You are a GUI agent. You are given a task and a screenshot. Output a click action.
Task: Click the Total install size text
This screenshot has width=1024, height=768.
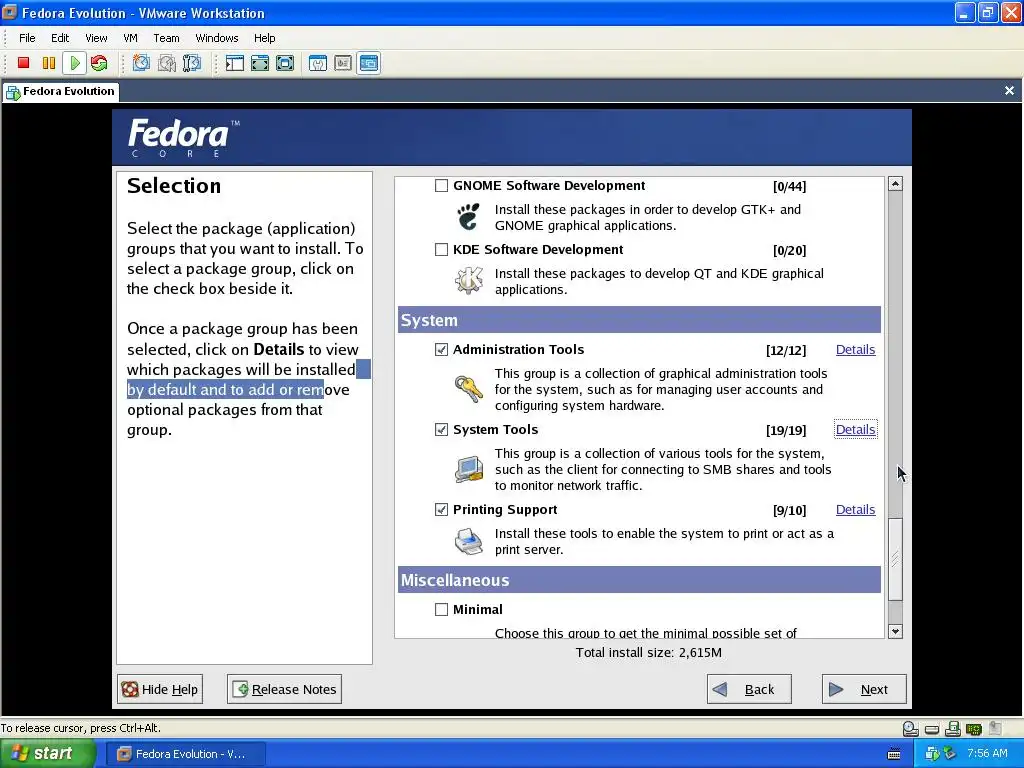pyautogui.click(x=648, y=652)
